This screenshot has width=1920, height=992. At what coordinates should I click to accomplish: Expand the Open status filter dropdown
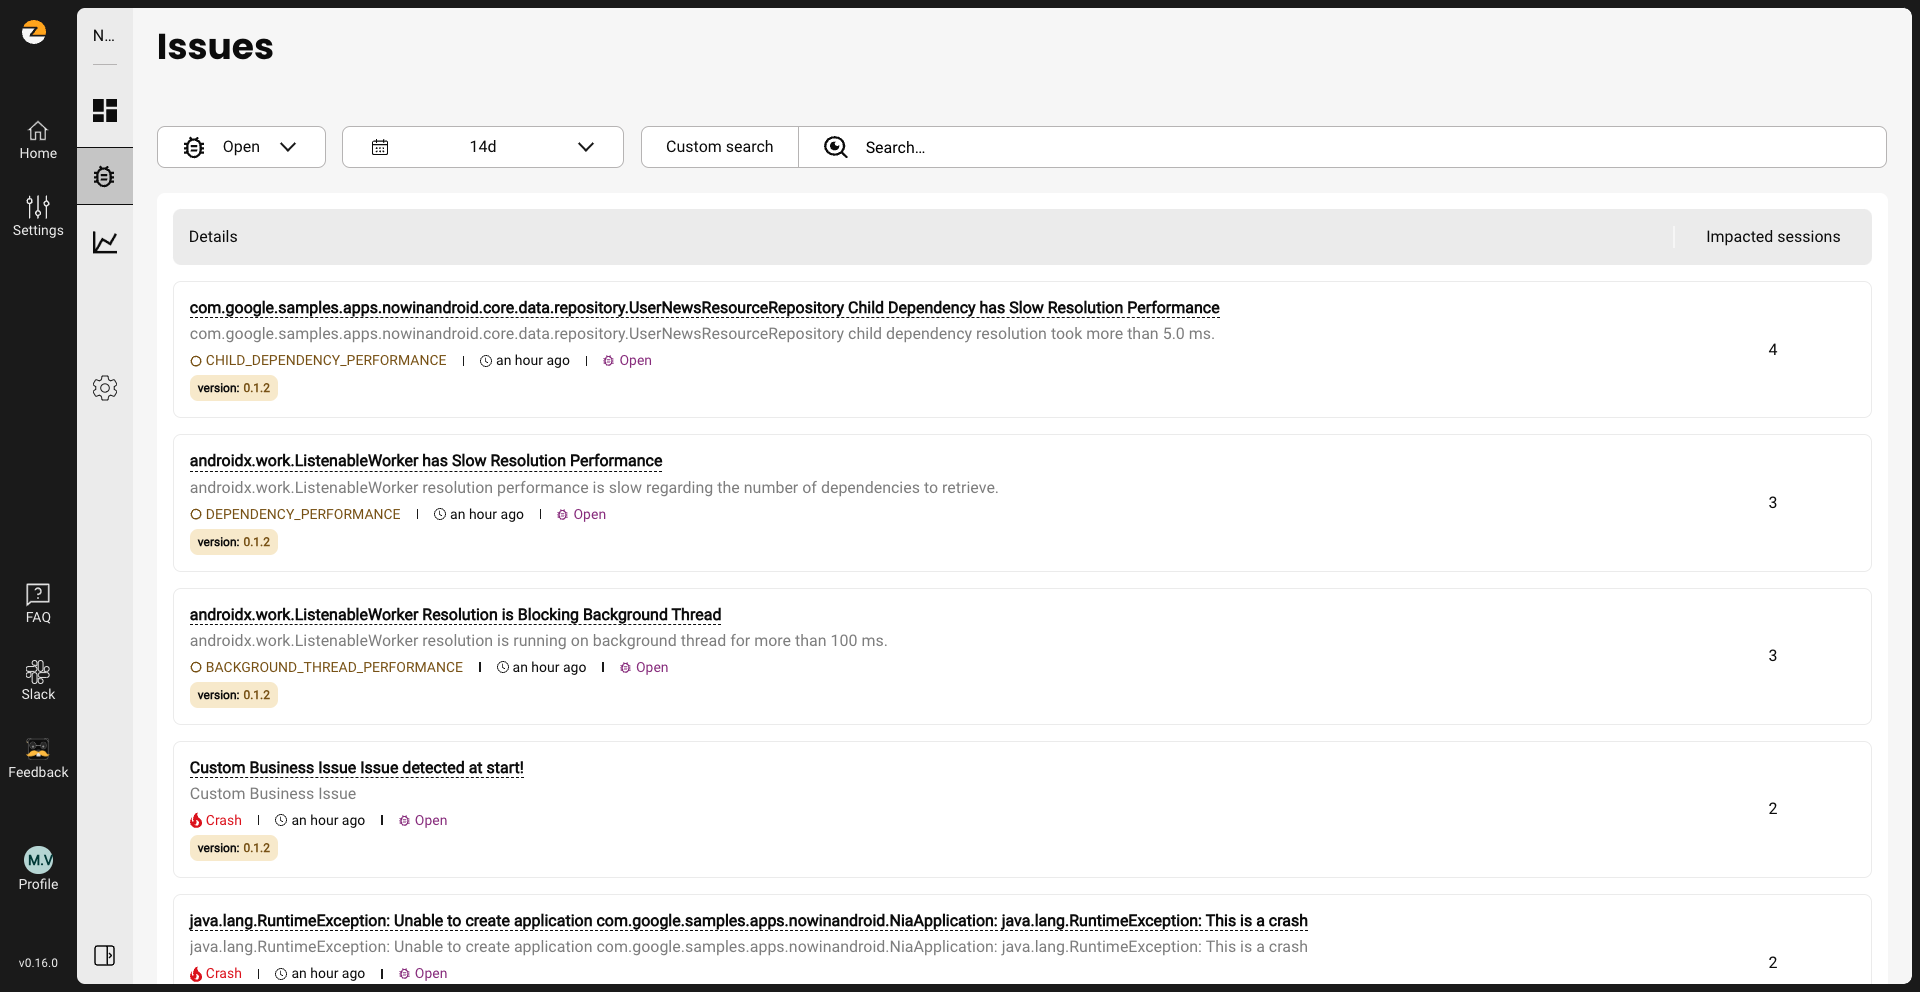[x=241, y=147]
